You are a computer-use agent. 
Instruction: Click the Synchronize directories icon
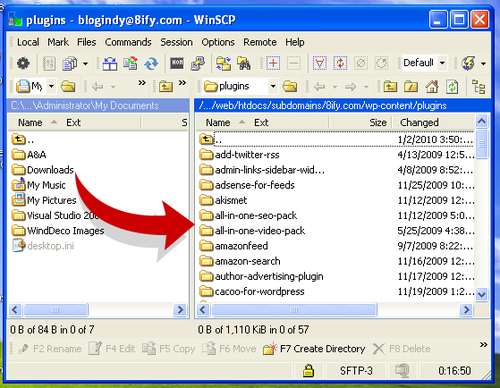coord(130,63)
